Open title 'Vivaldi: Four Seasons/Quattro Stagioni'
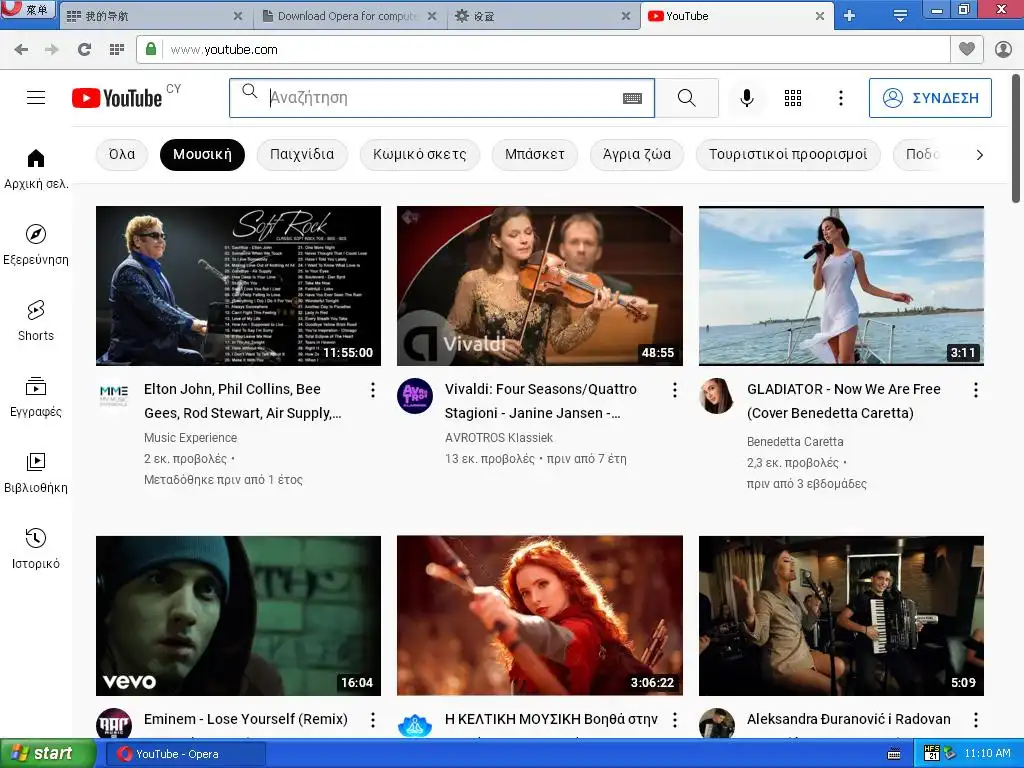The image size is (1024, 768). pos(541,401)
